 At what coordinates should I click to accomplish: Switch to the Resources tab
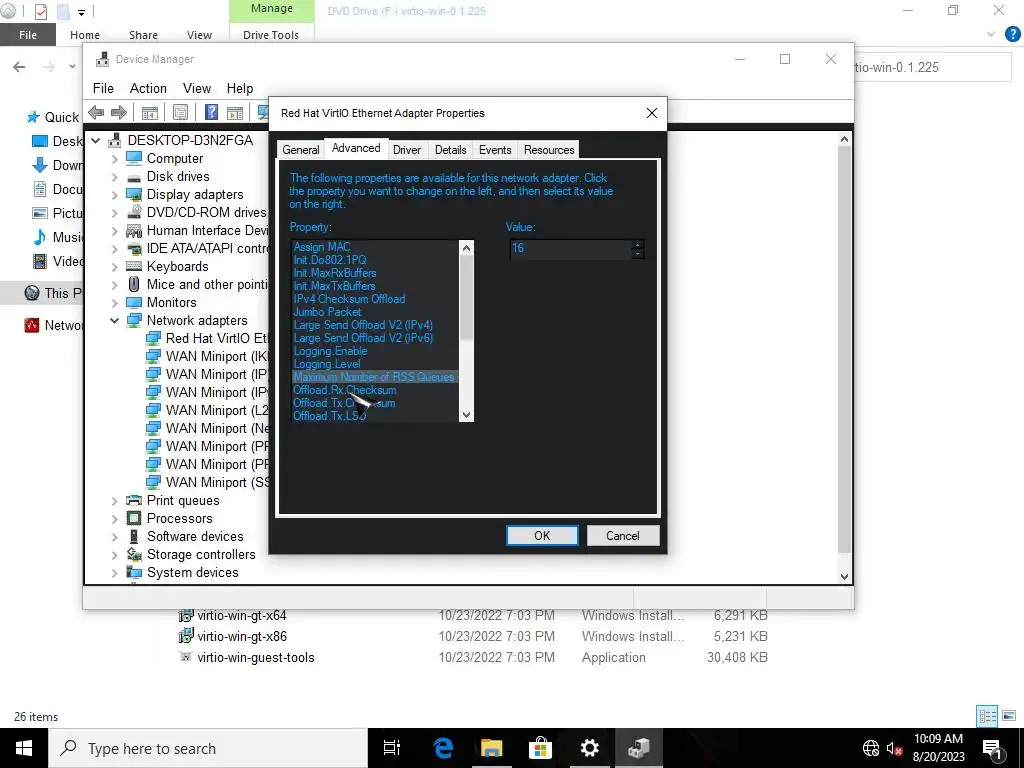549,150
